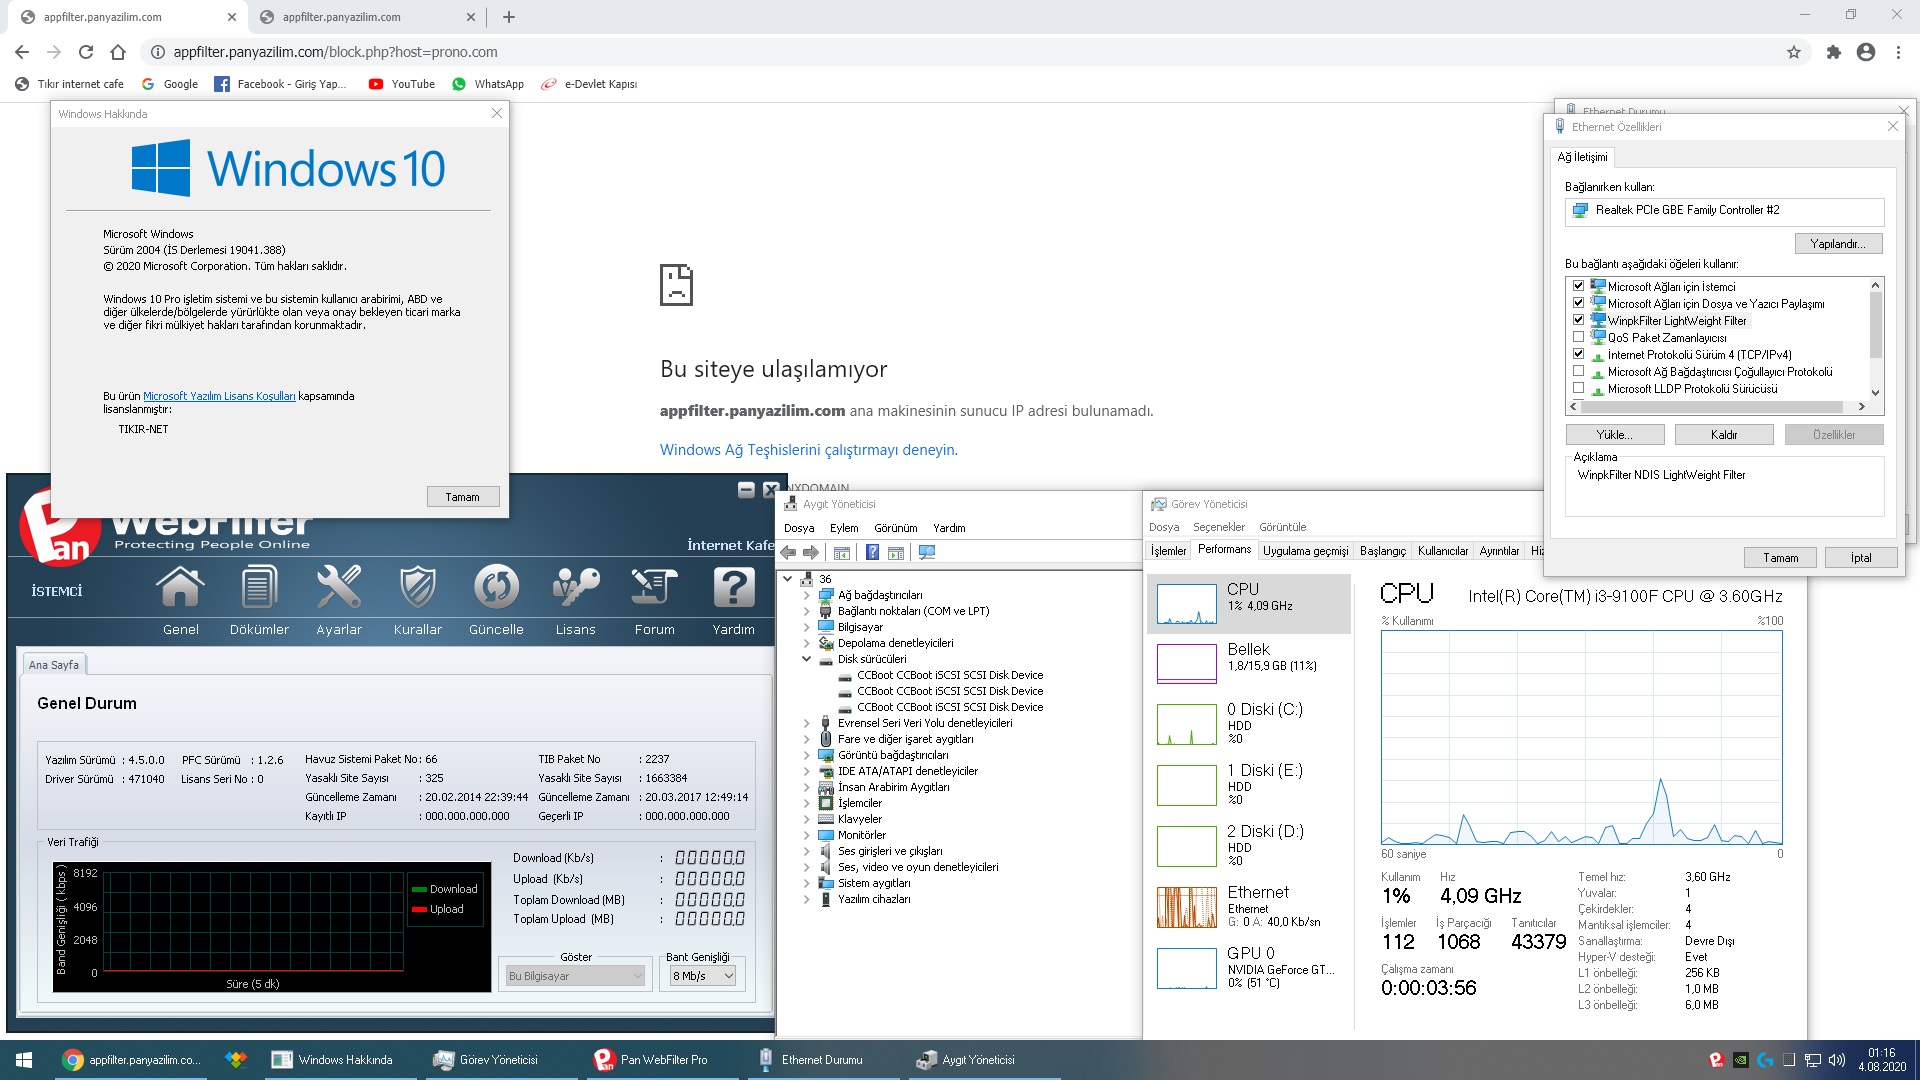Viewport: 1920px width, 1080px height.
Task: Open Windows Start menu
Action: point(24,1060)
